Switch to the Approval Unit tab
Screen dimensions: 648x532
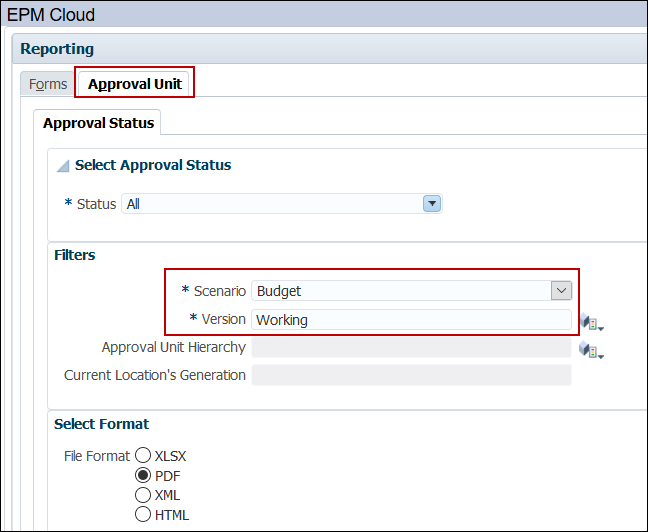pos(135,84)
